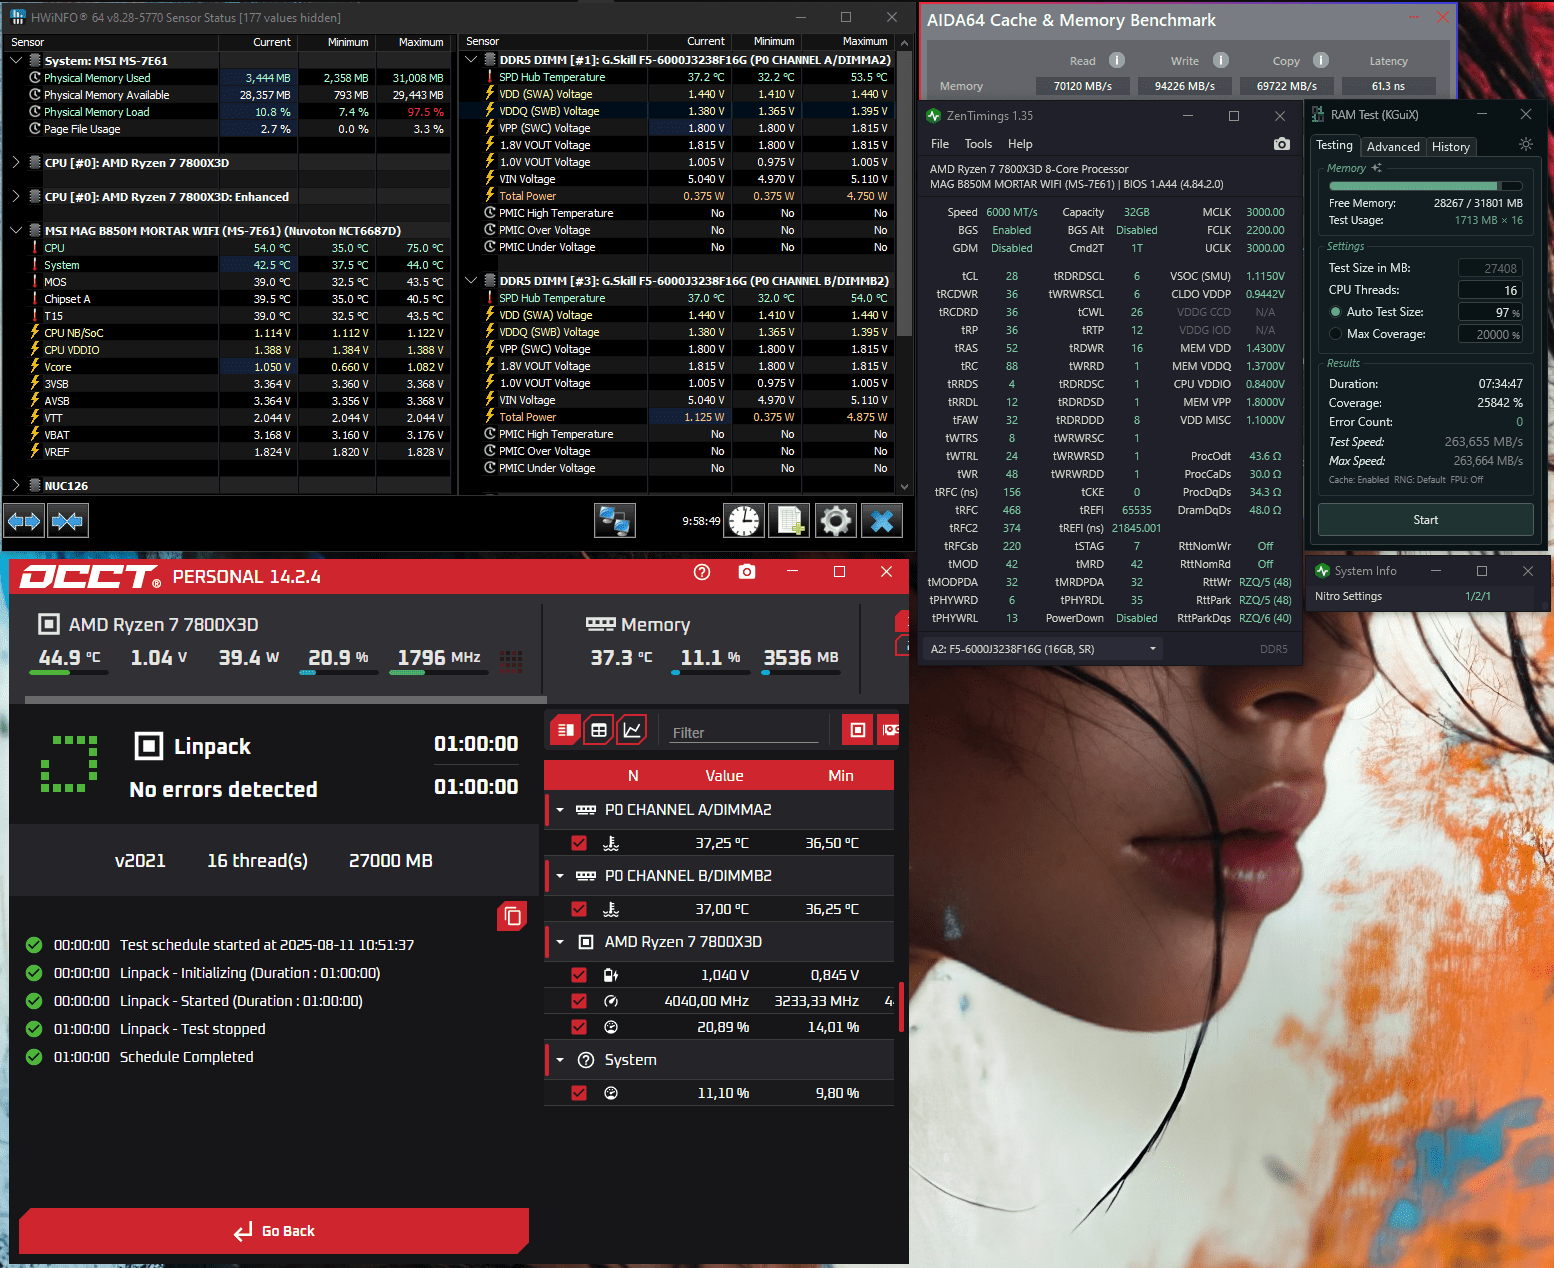Click OCCT Linpack test chip icon
Viewport: 1554px width, 1268px height.
(x=148, y=746)
